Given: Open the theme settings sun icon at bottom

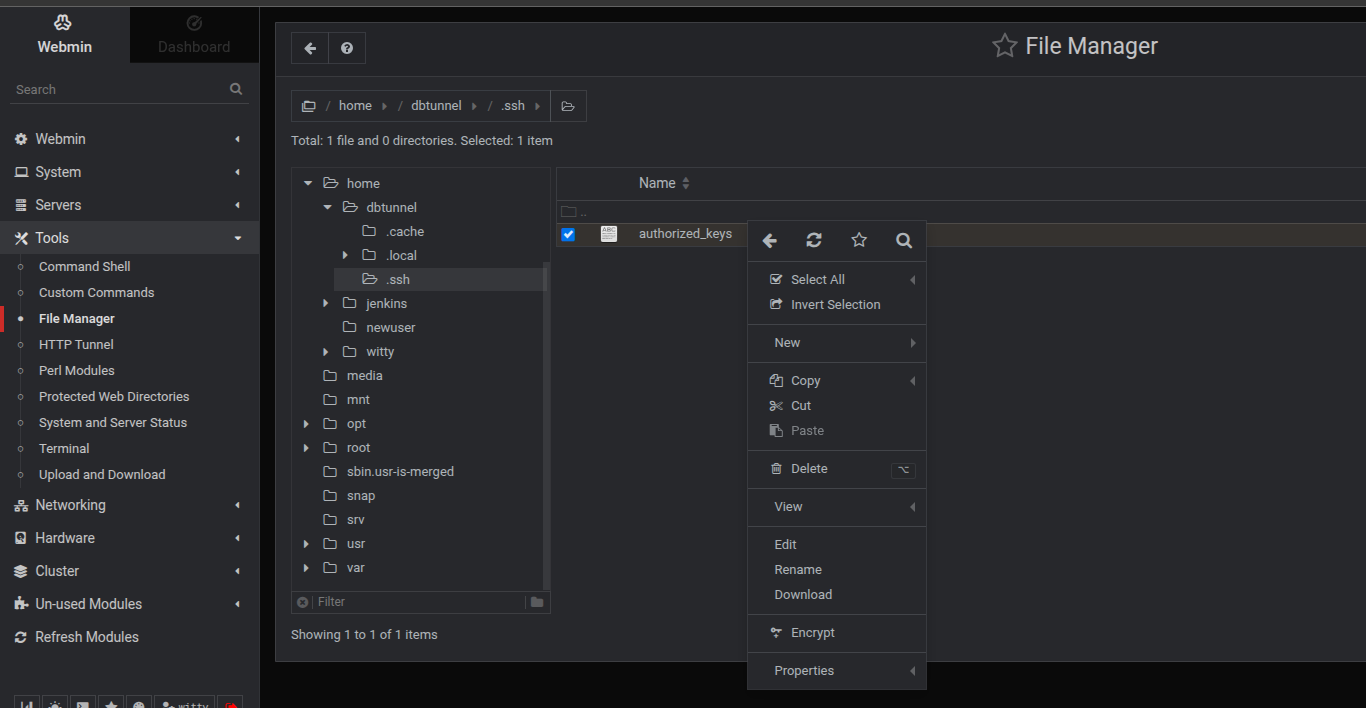Looking at the screenshot, I should [x=55, y=703].
